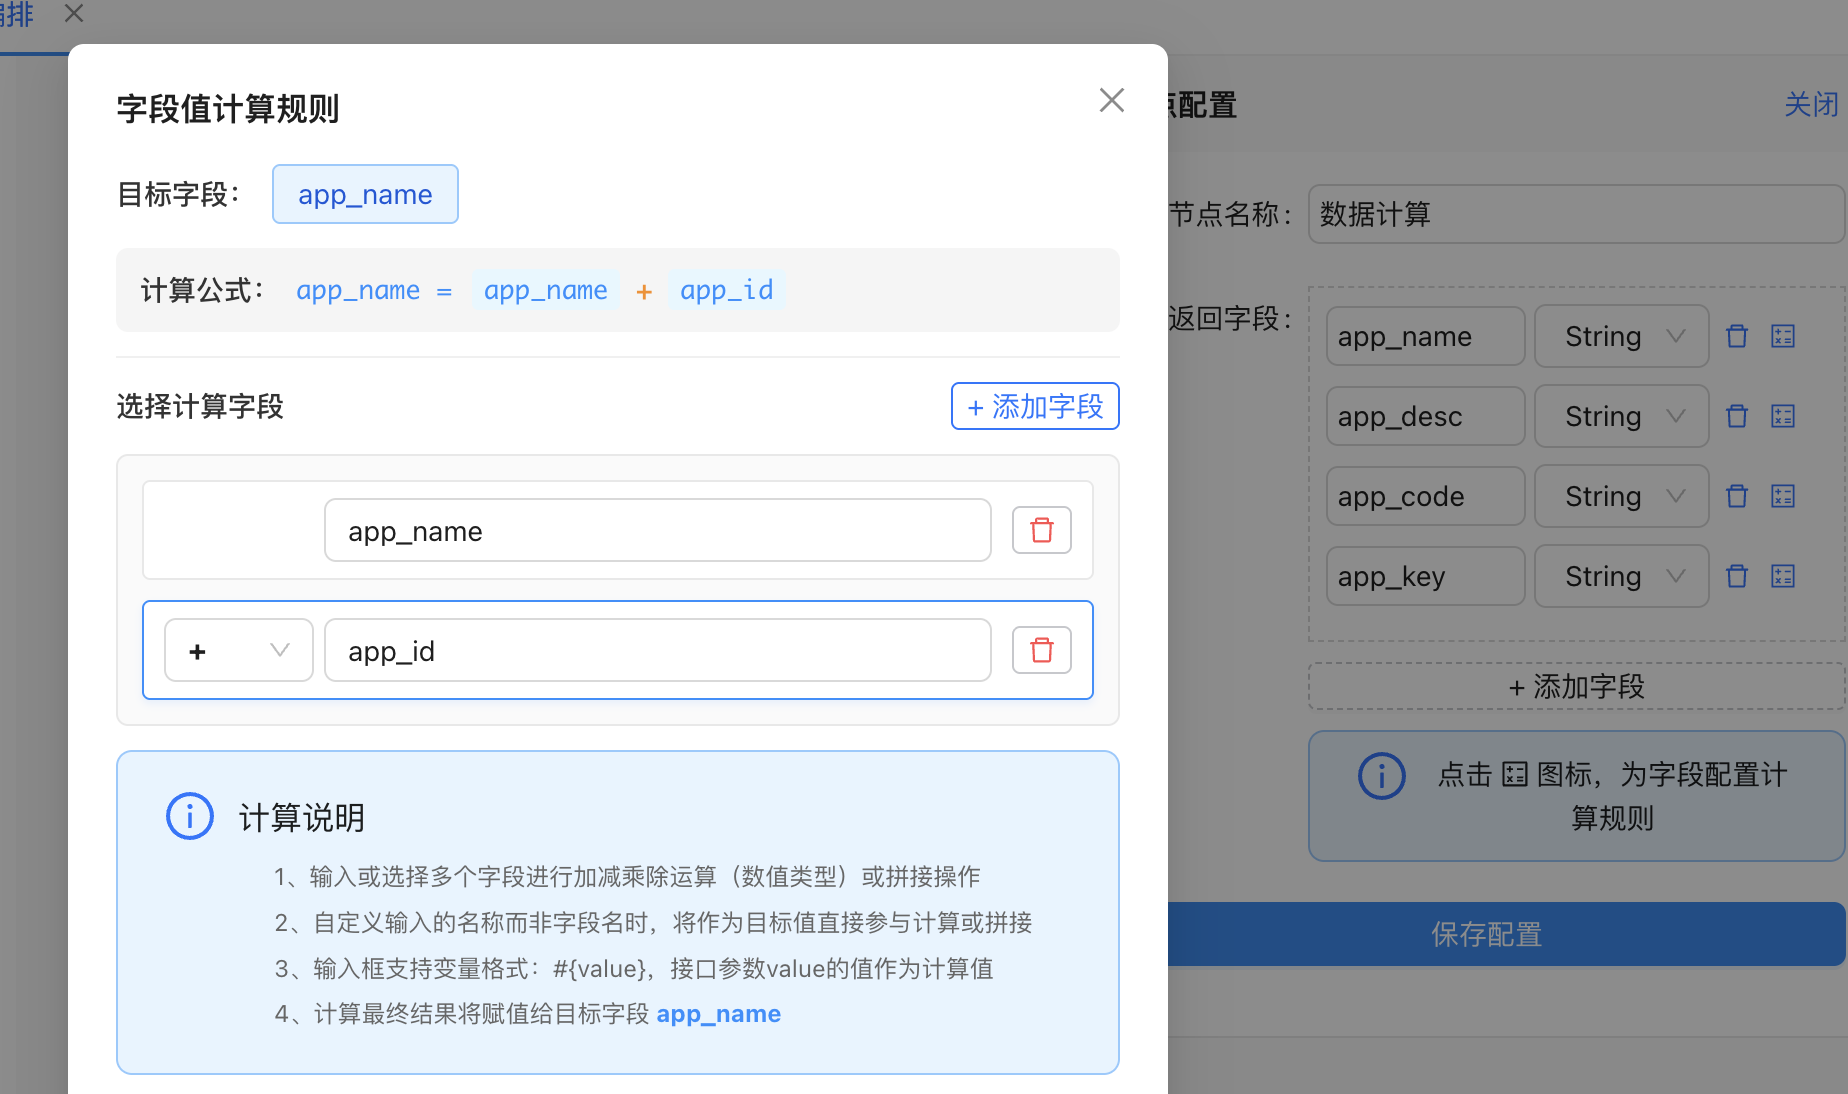1848x1094 pixels.
Task: Open the plus operator dropdown
Action: click(x=238, y=650)
